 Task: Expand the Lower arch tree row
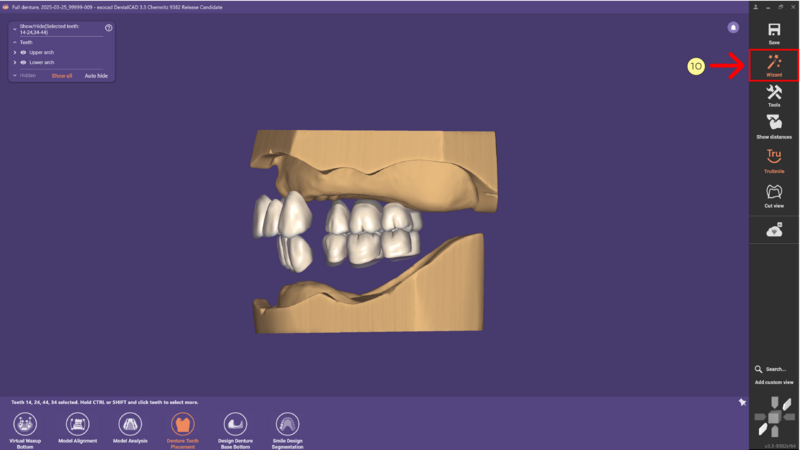[x=15, y=62]
